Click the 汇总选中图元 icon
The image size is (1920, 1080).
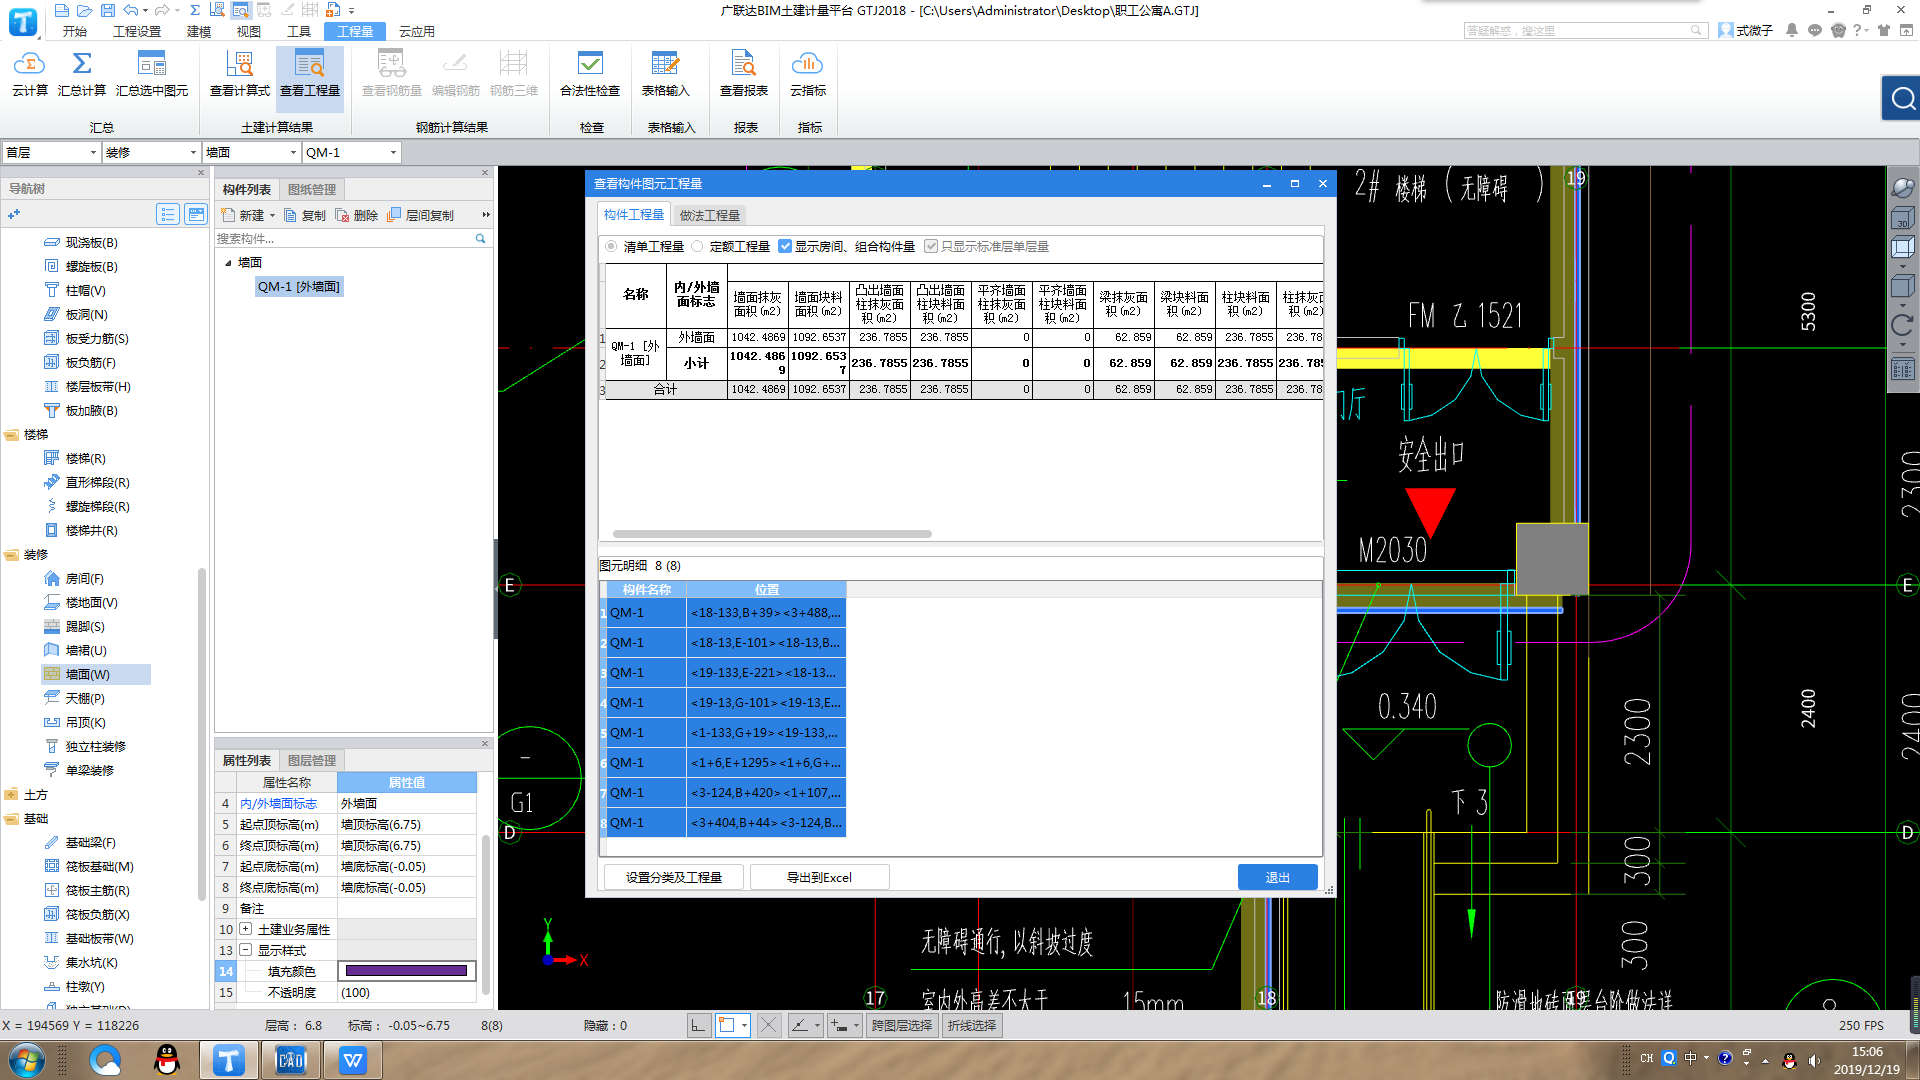(152, 74)
